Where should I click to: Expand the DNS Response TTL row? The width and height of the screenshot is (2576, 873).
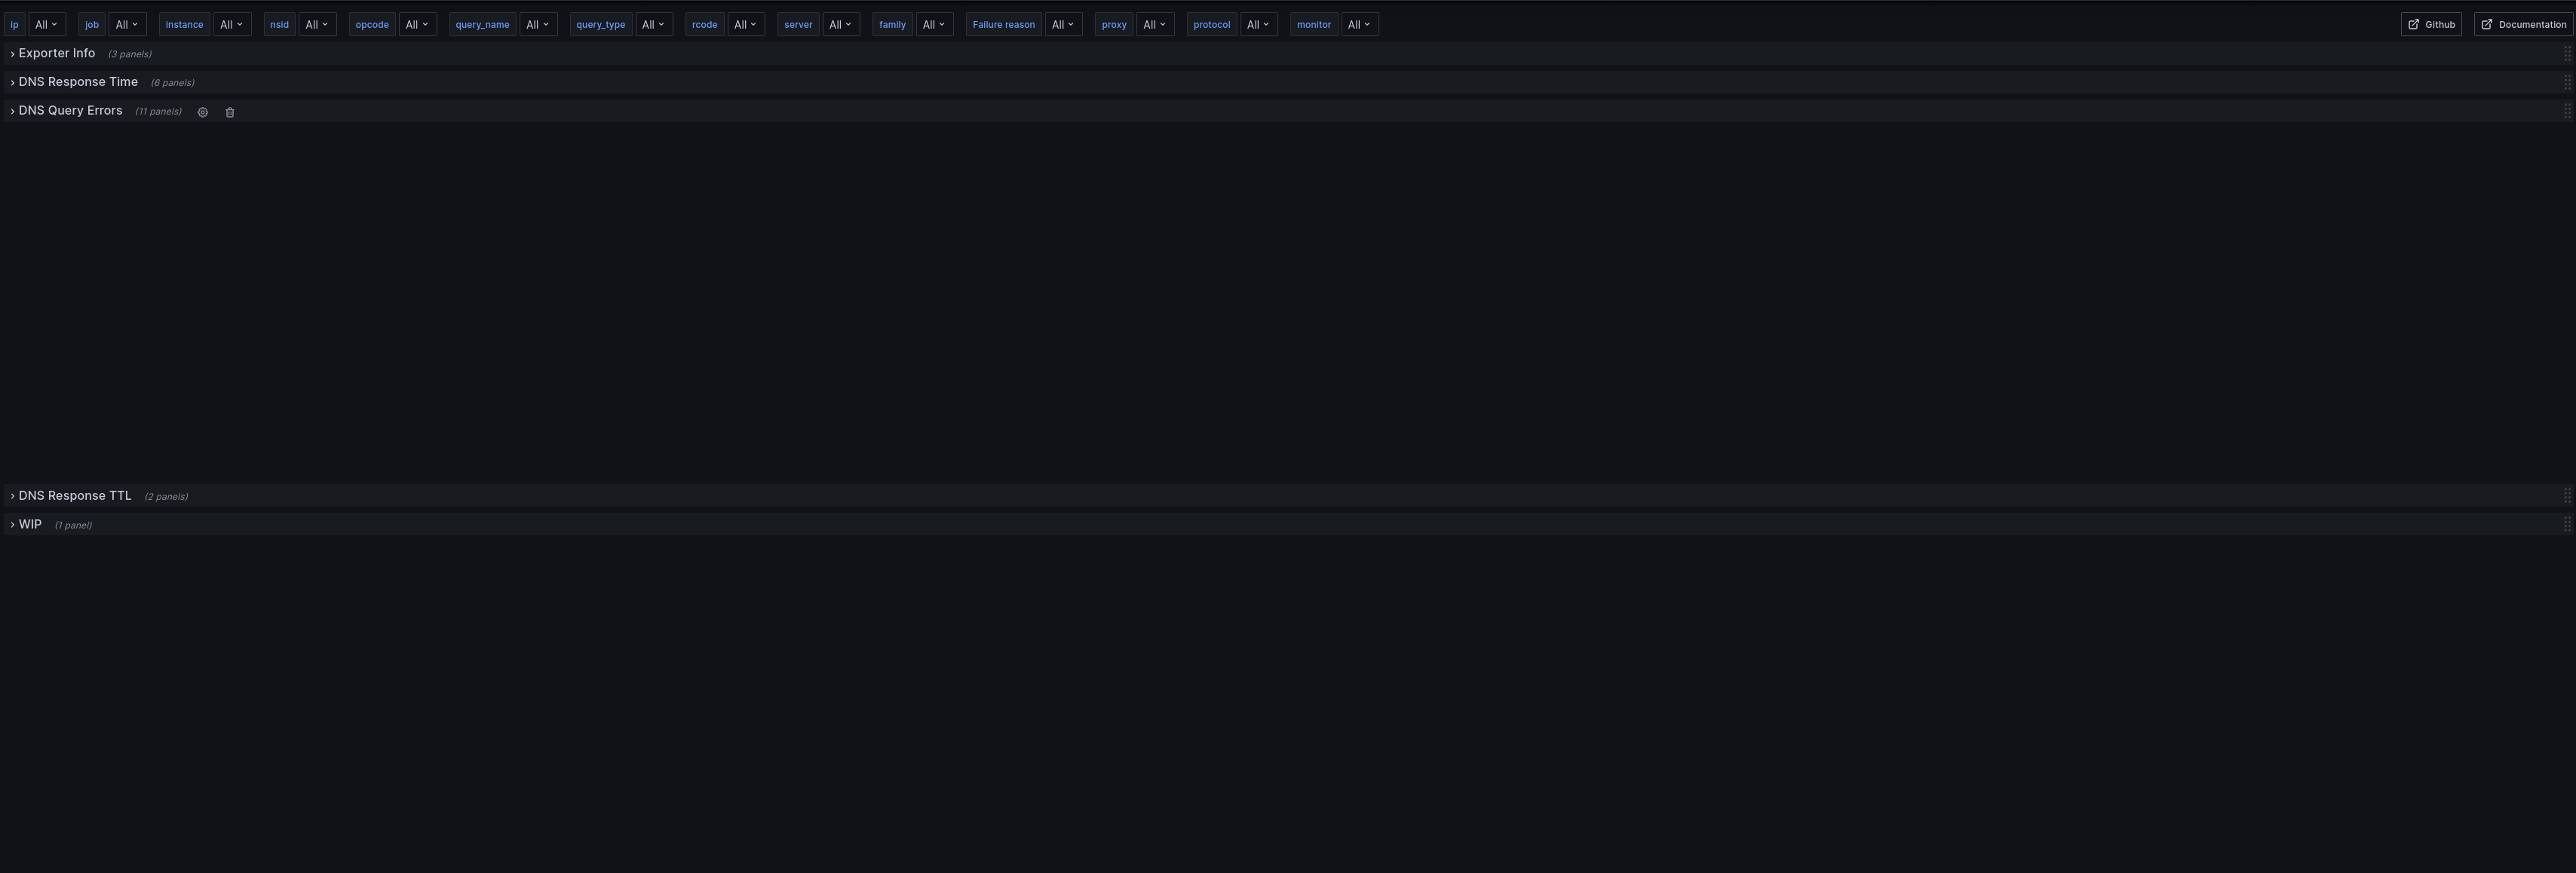[74, 496]
